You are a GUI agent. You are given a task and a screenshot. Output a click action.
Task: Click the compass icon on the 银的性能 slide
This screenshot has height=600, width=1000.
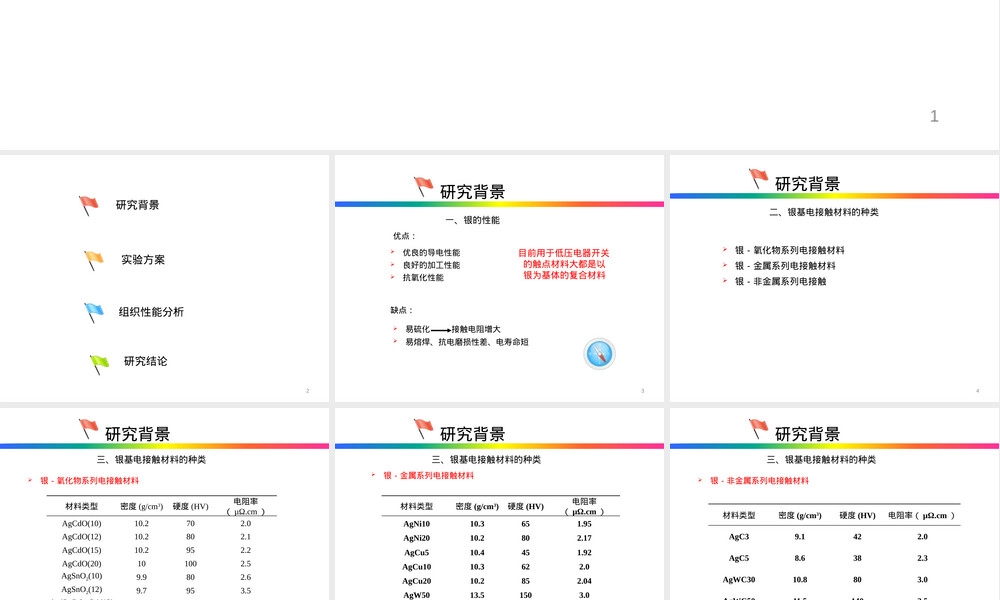coord(599,354)
